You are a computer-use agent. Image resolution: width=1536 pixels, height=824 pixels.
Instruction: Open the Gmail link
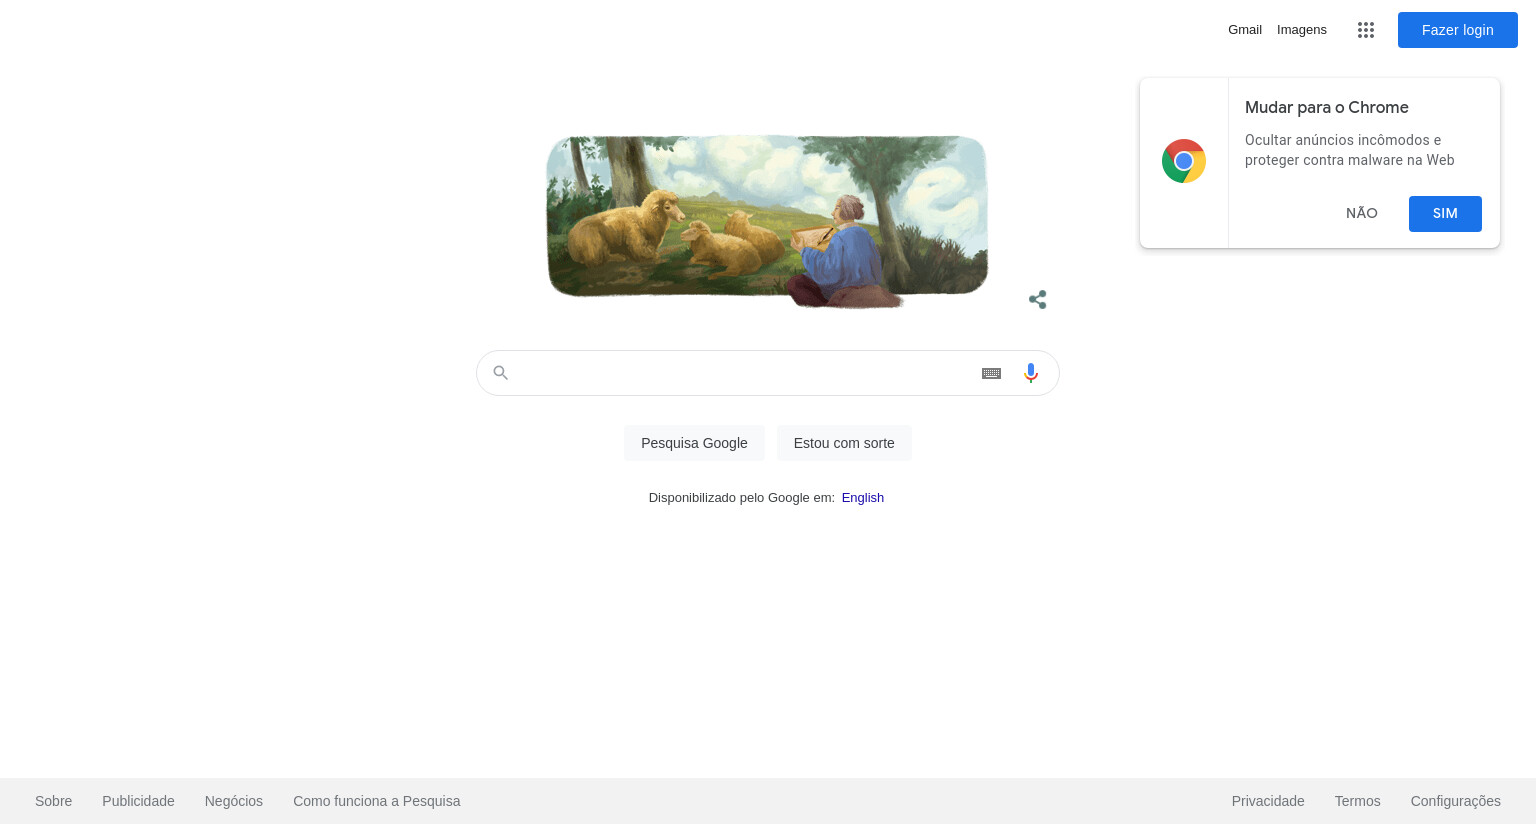(x=1245, y=30)
